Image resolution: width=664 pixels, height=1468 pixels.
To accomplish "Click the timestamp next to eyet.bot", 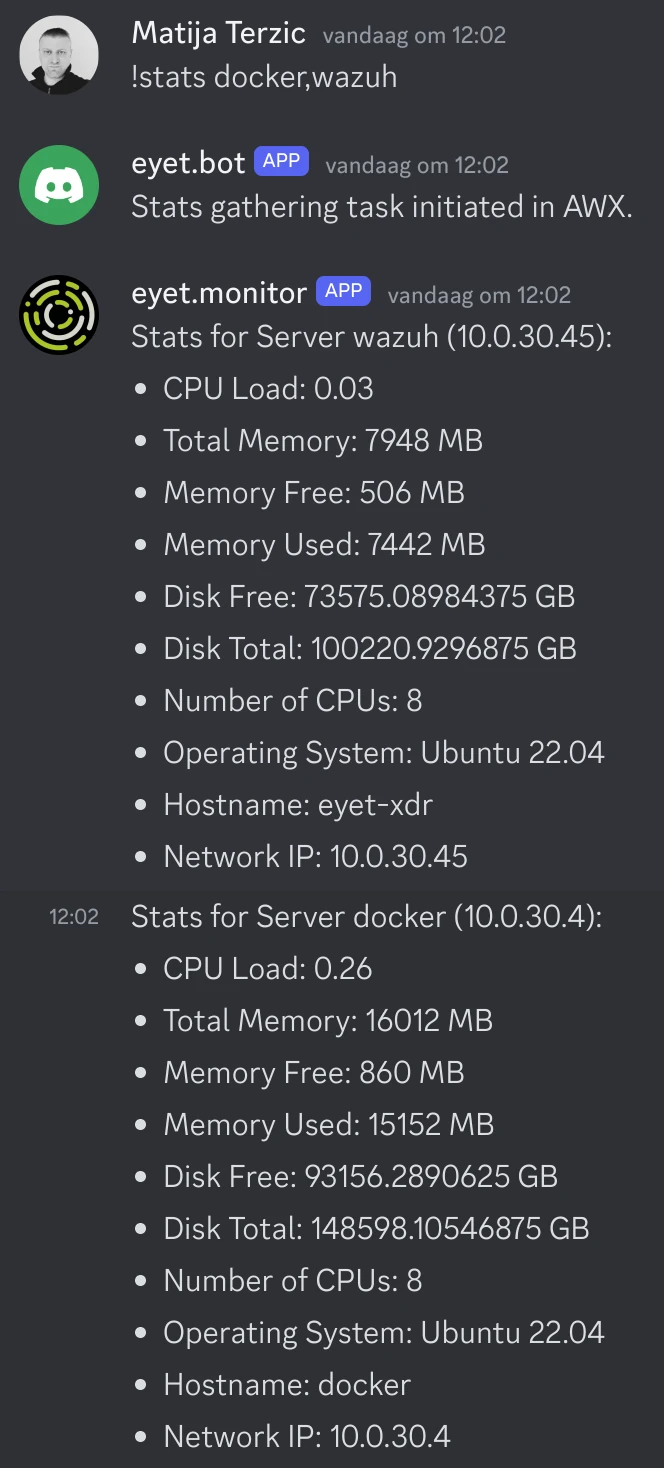I will 417,165.
